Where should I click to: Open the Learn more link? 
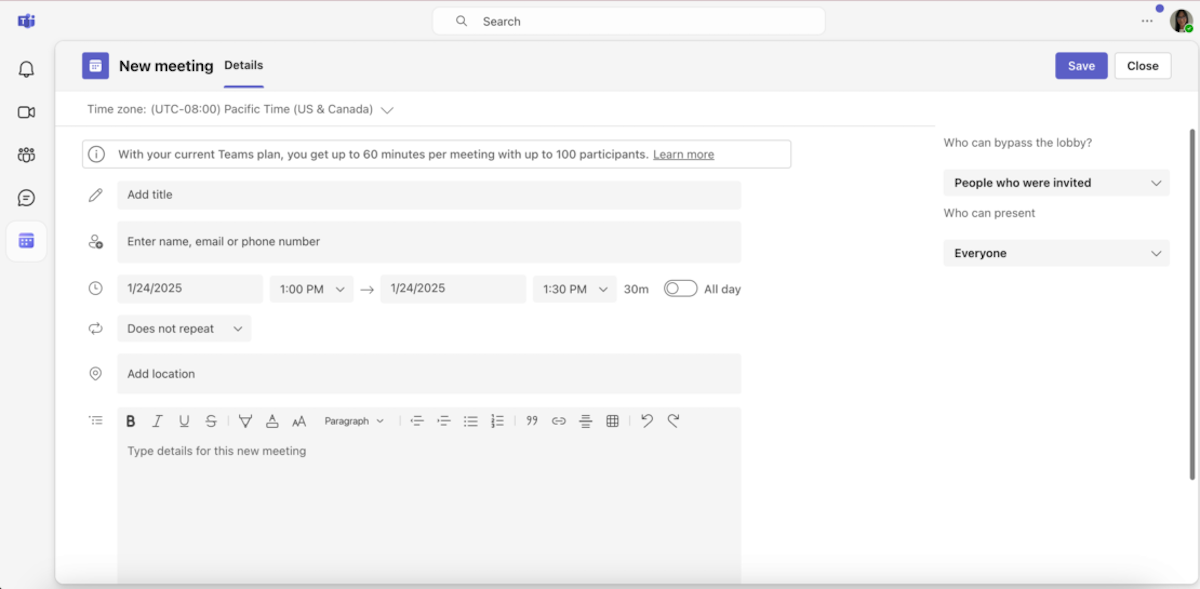click(x=683, y=154)
